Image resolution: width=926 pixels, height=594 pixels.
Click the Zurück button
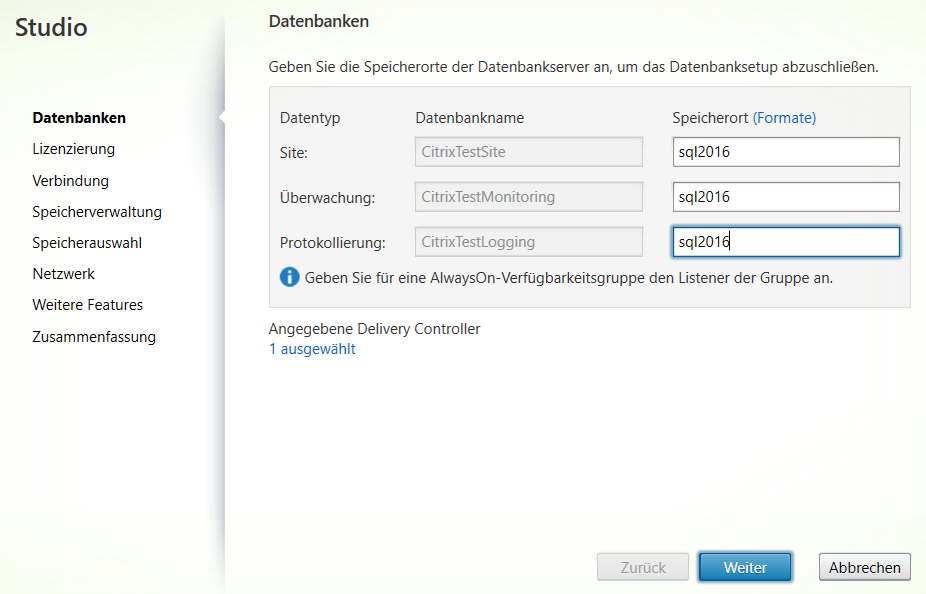(642, 567)
